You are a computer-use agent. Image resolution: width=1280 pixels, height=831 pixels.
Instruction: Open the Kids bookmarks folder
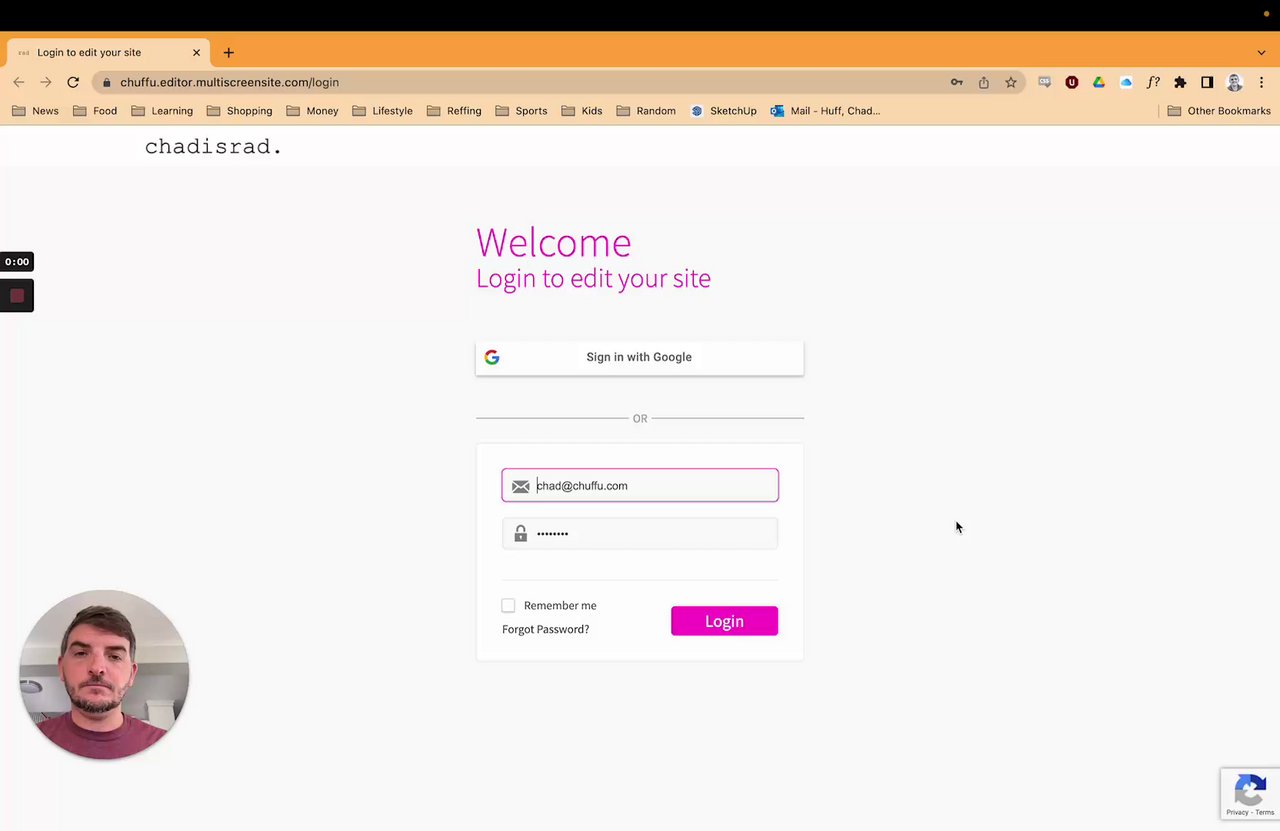pos(582,111)
